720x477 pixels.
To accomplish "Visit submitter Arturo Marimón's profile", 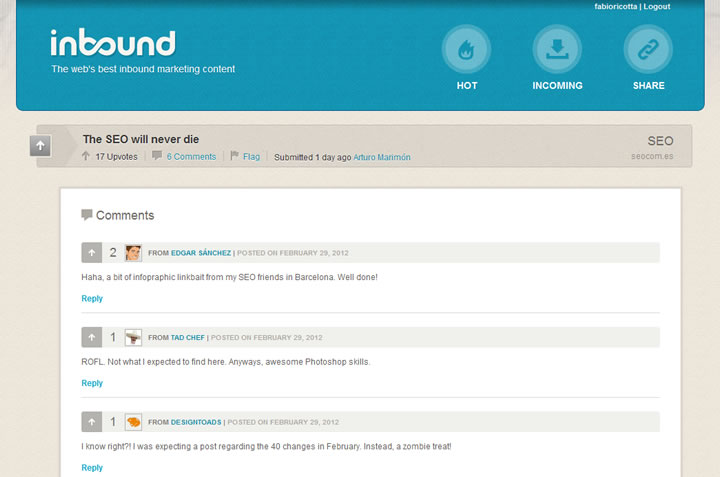I will click(381, 157).
